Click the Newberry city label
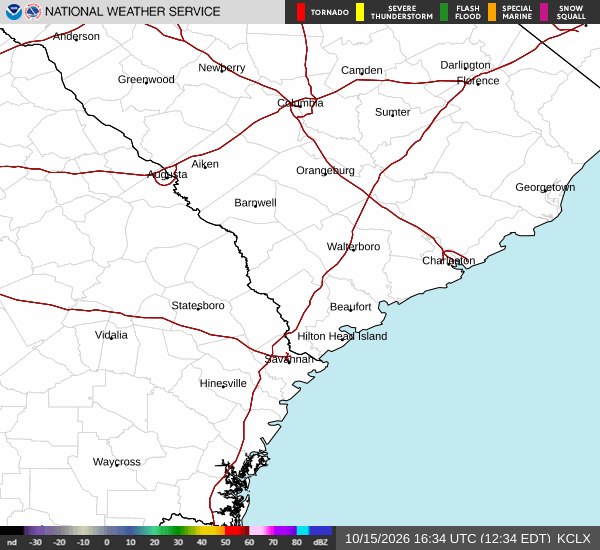600x550 pixels. coord(222,68)
